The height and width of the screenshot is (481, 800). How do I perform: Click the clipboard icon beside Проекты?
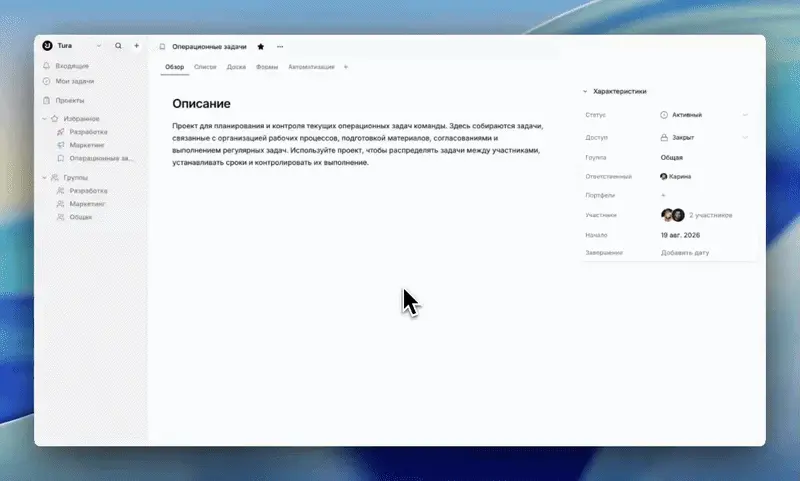pos(46,100)
